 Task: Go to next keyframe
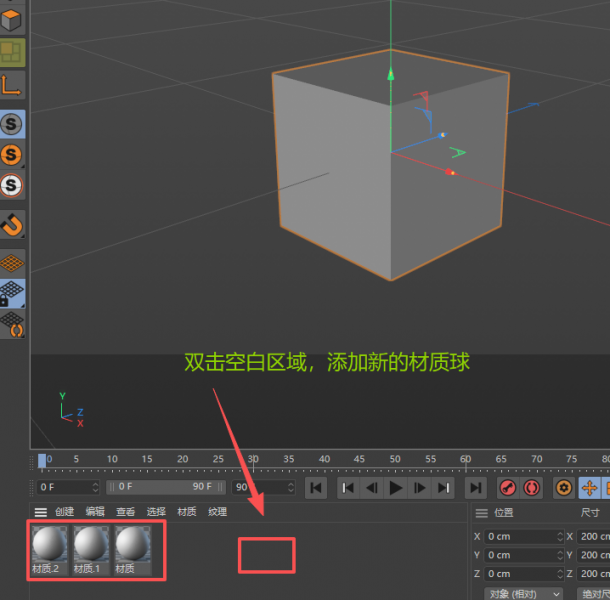click(x=443, y=488)
